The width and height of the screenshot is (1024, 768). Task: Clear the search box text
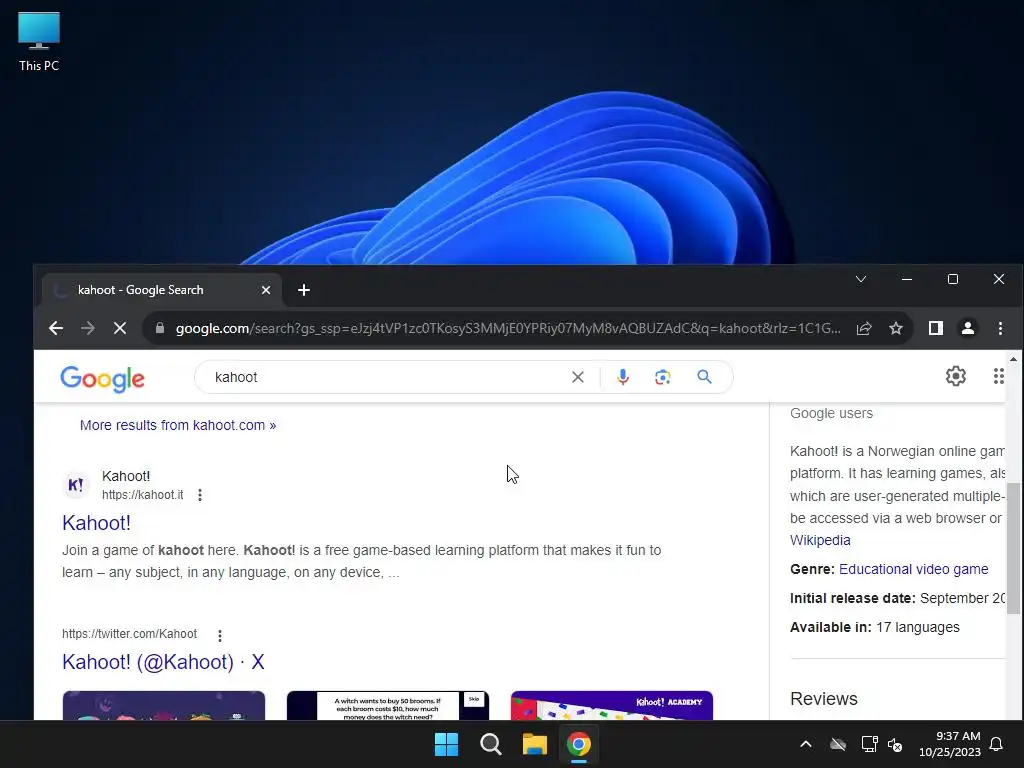pyautogui.click(x=578, y=377)
